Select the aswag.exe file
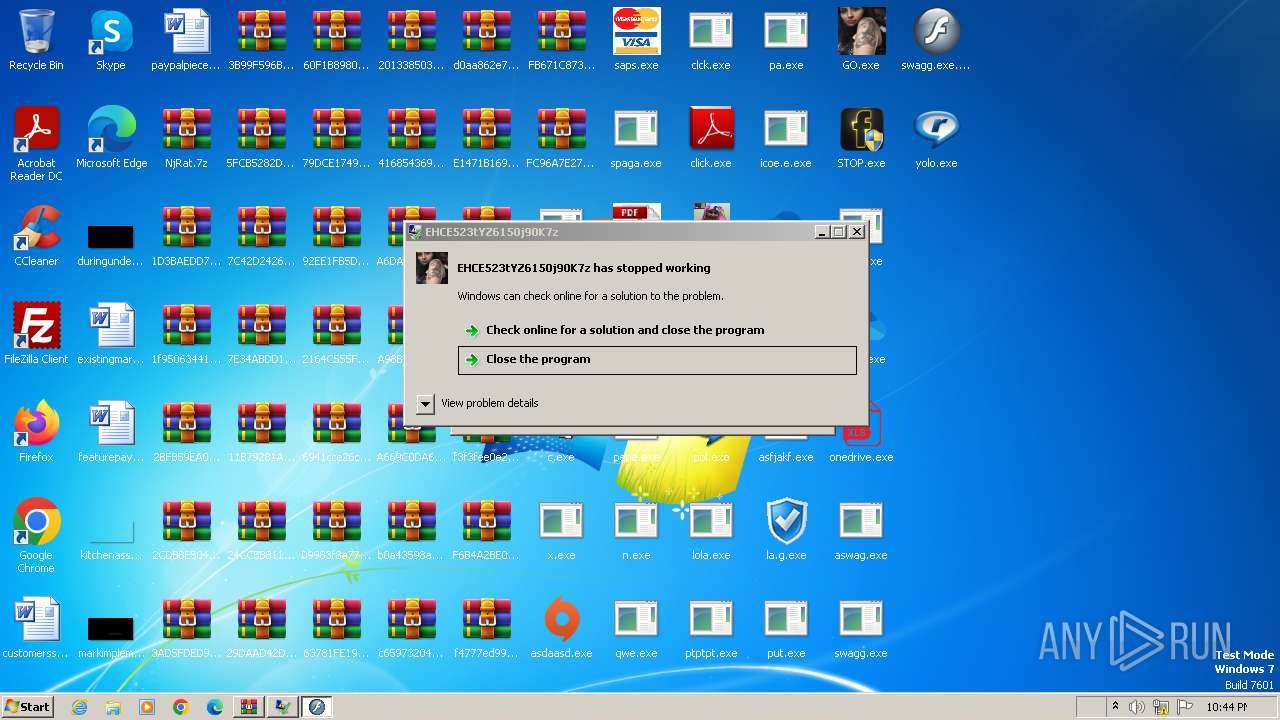The image size is (1280, 720). pos(861,530)
